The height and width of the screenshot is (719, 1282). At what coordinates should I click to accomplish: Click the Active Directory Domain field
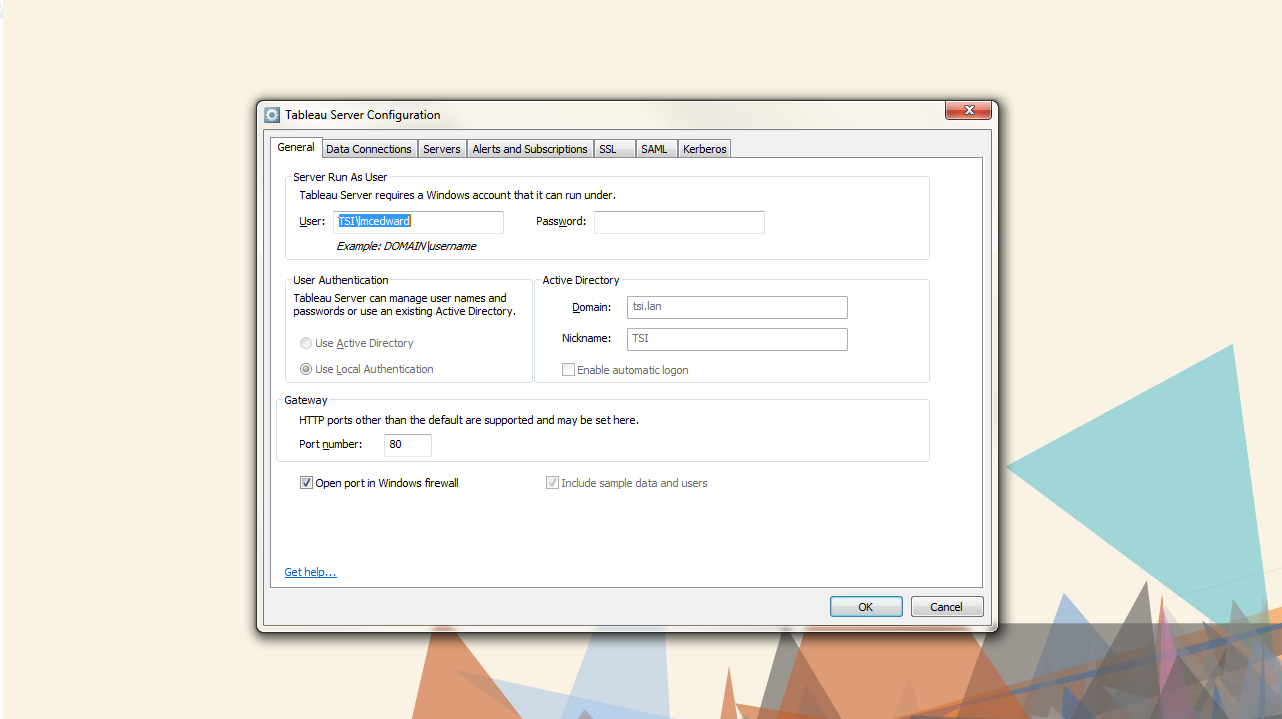click(x=737, y=307)
